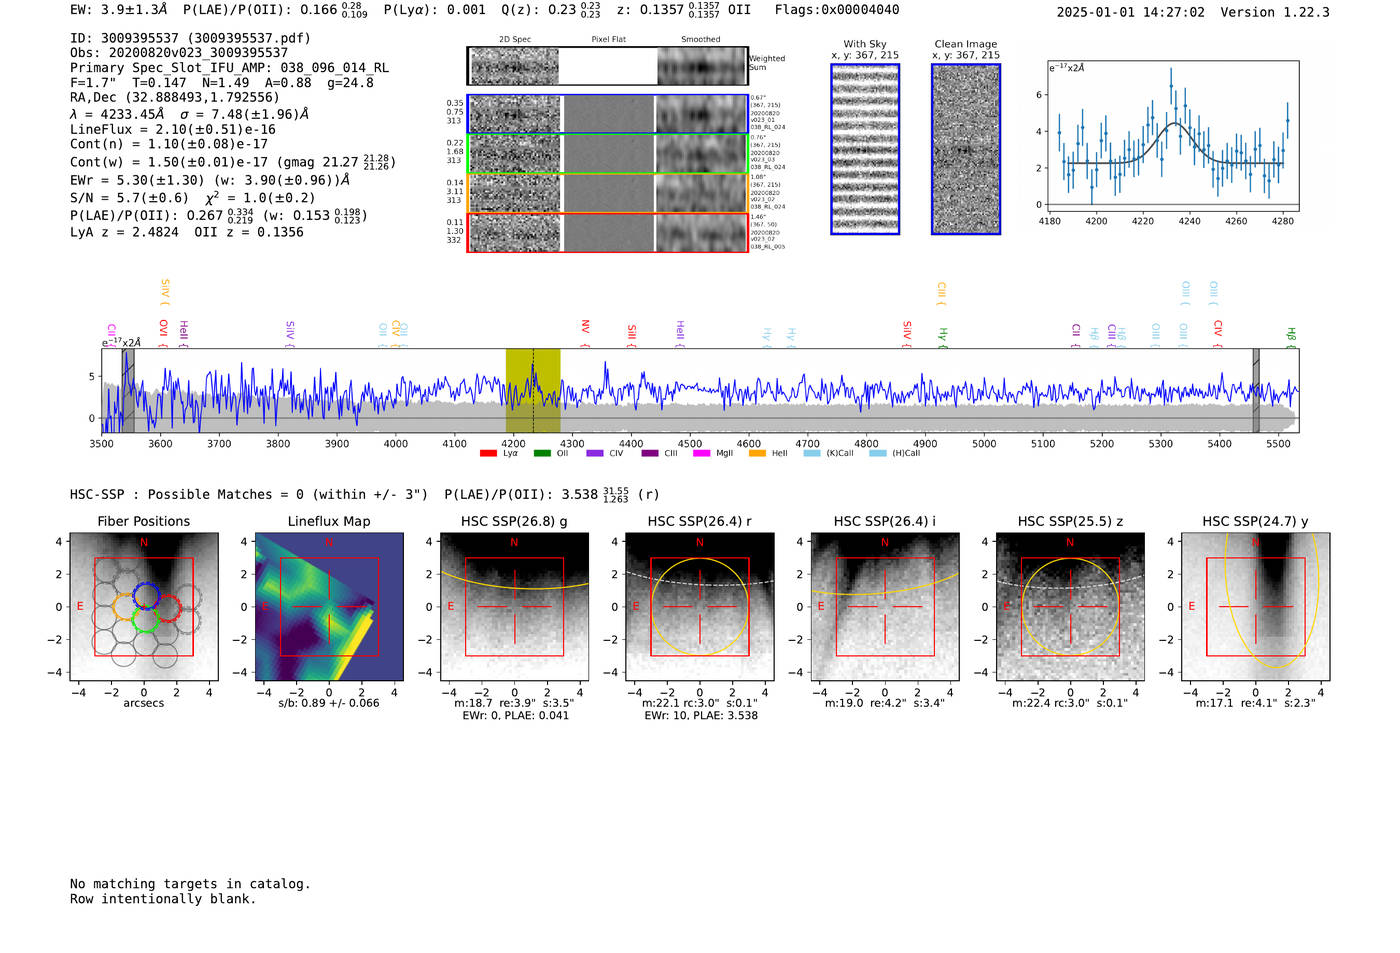Select the HSC SSP(26.4) r cutout
1400x953 pixels.
699,607
